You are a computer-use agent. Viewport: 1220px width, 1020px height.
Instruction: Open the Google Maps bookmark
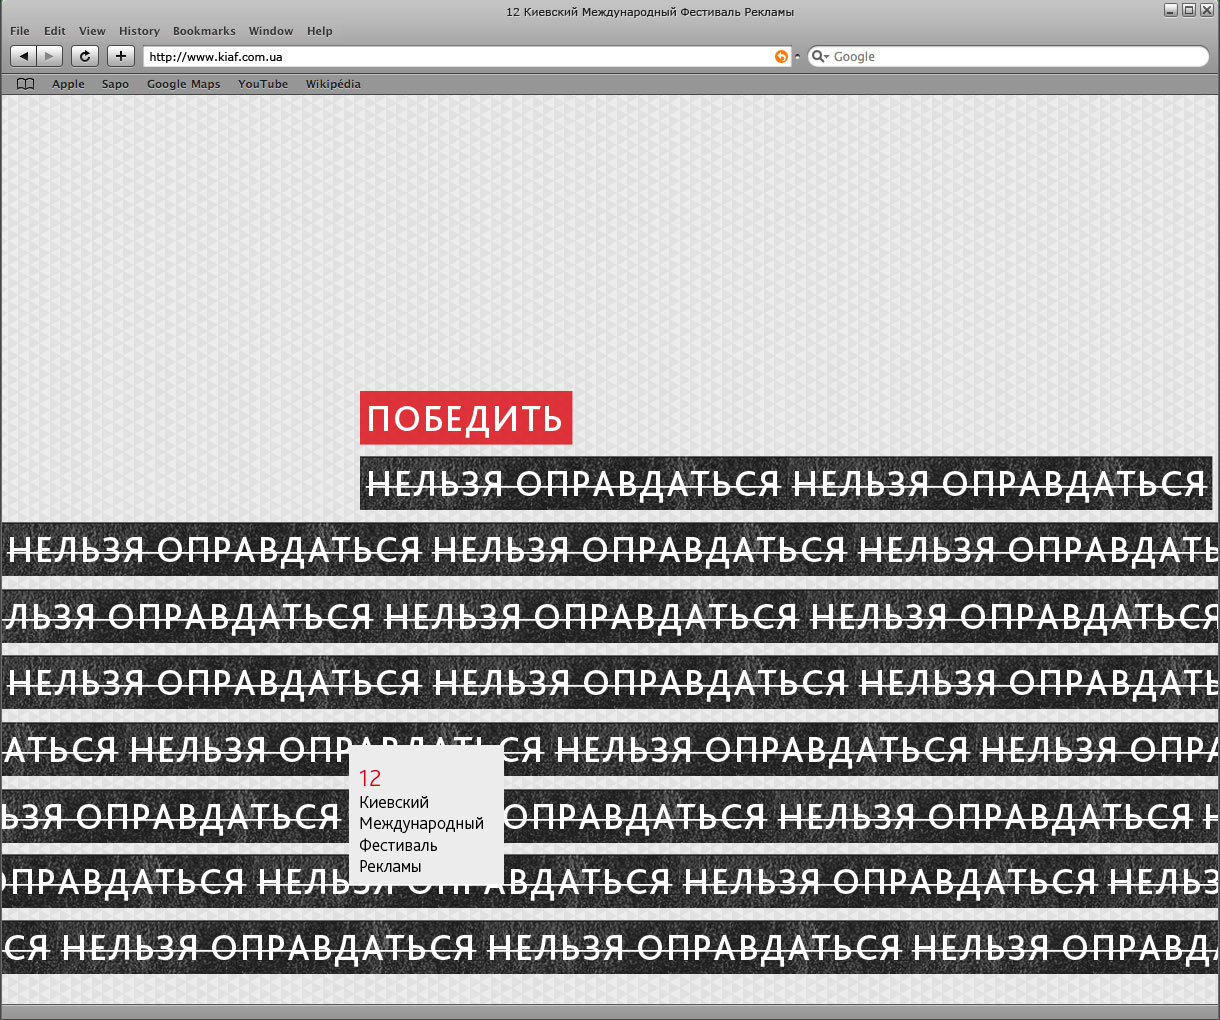183,84
